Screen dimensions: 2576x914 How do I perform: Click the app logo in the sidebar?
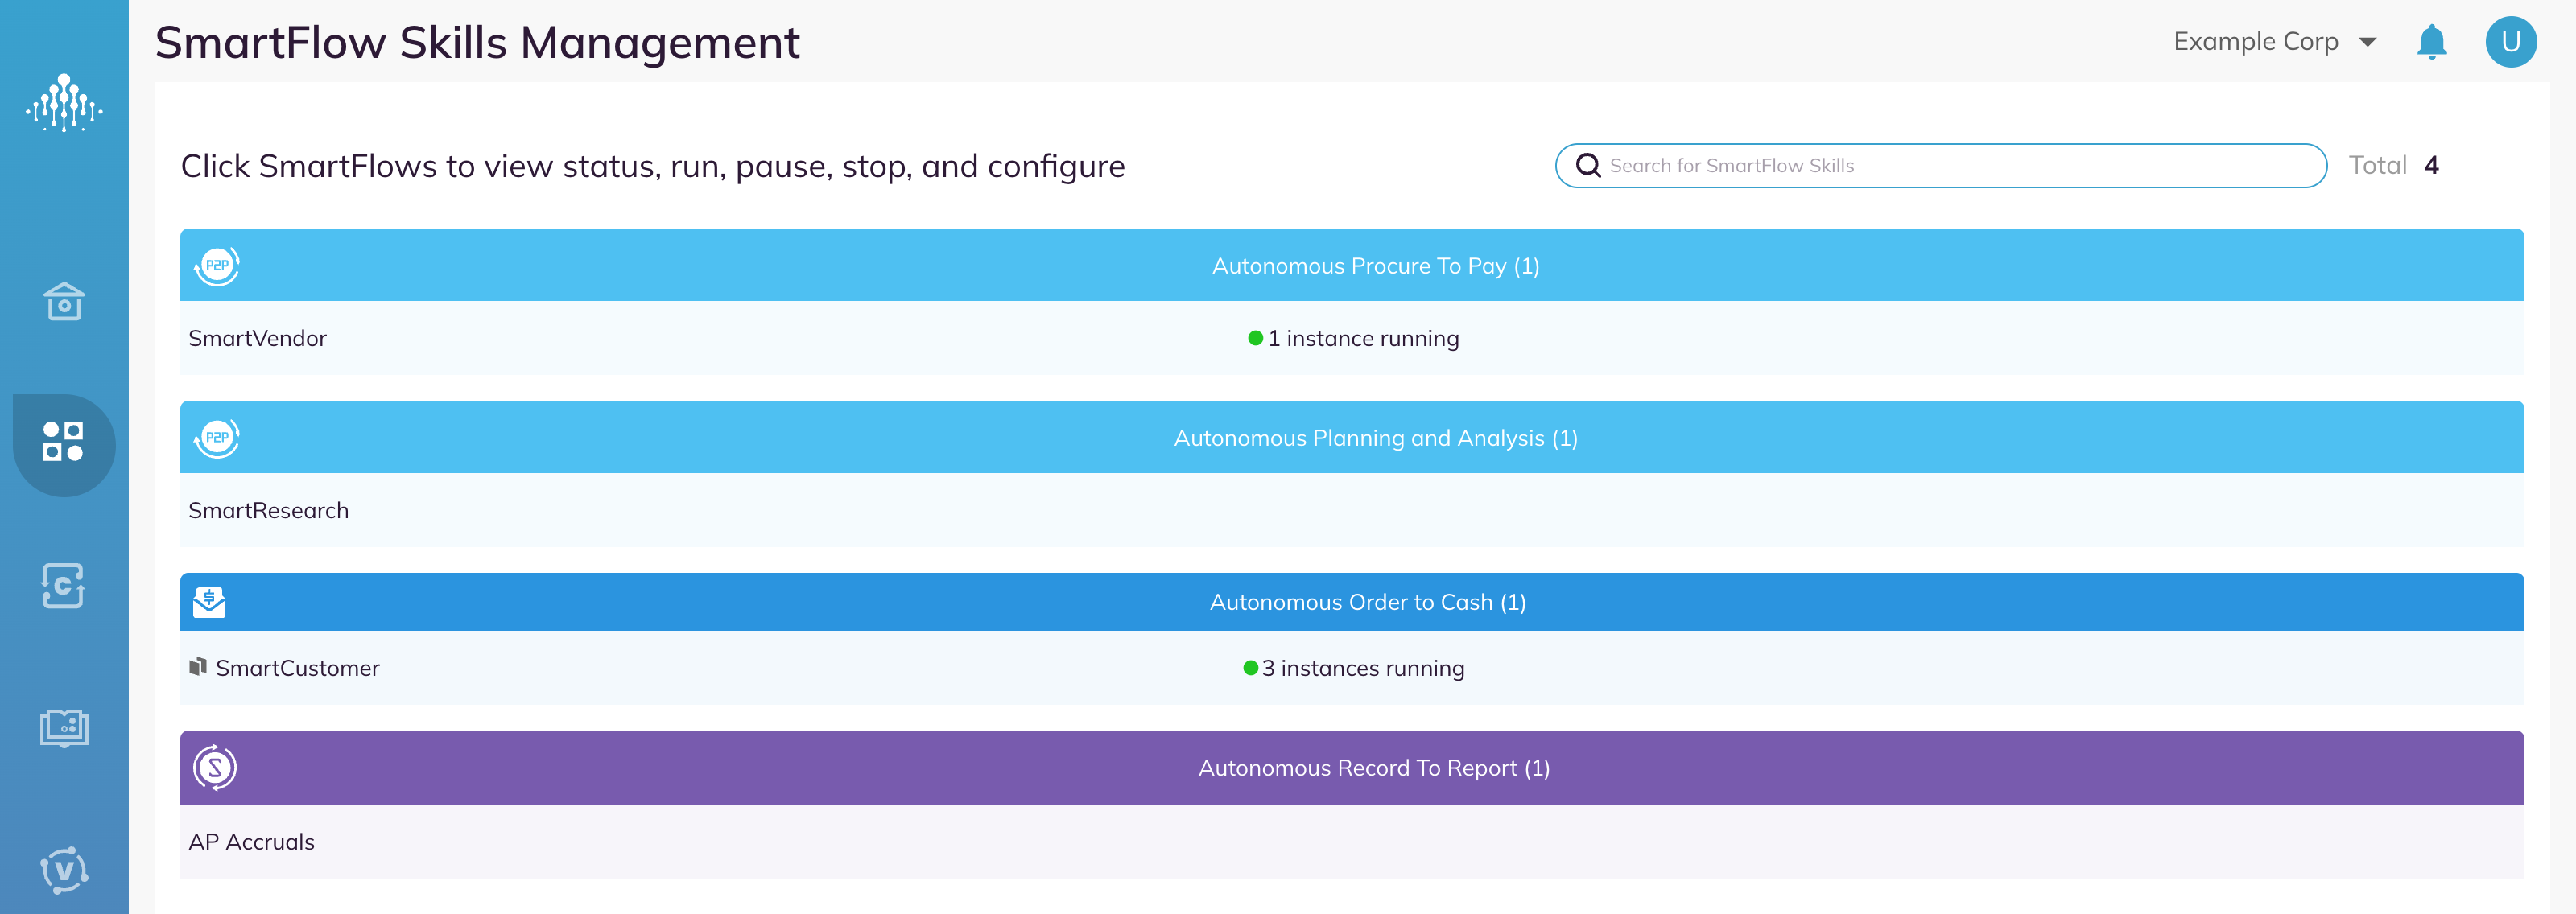coord(64,102)
